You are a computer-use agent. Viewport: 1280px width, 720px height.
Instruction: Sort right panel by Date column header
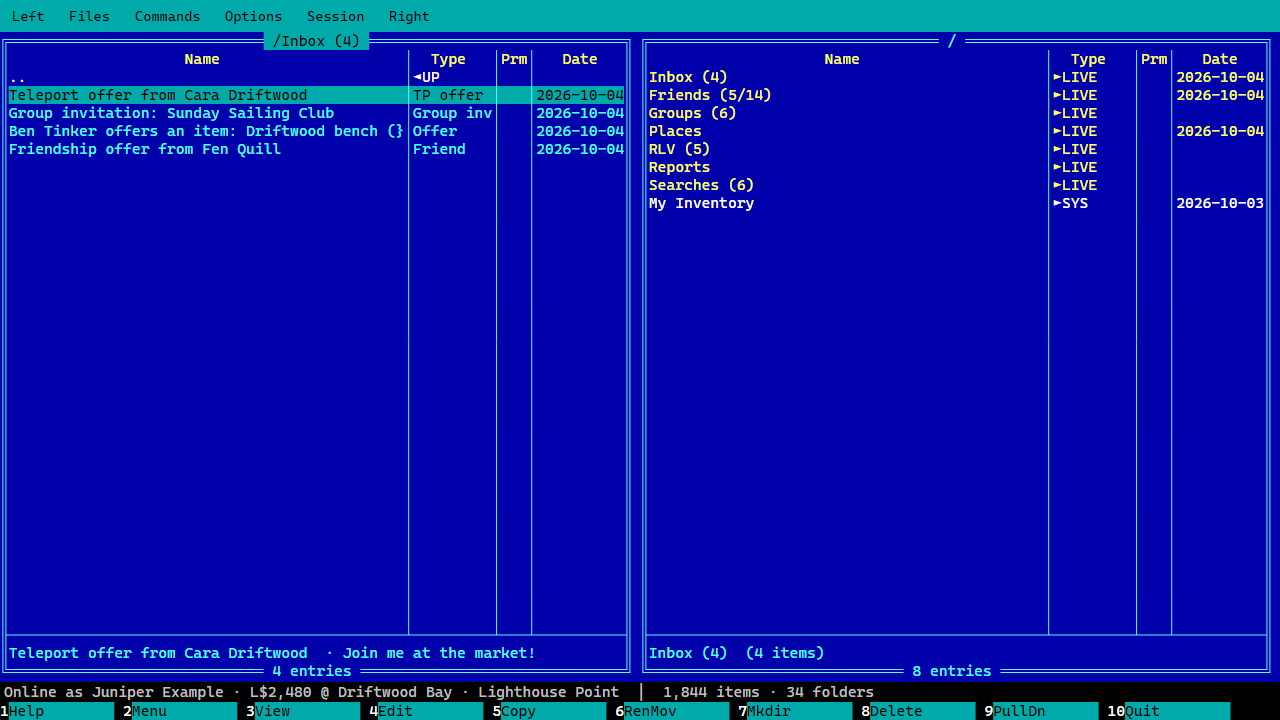tap(1220, 59)
